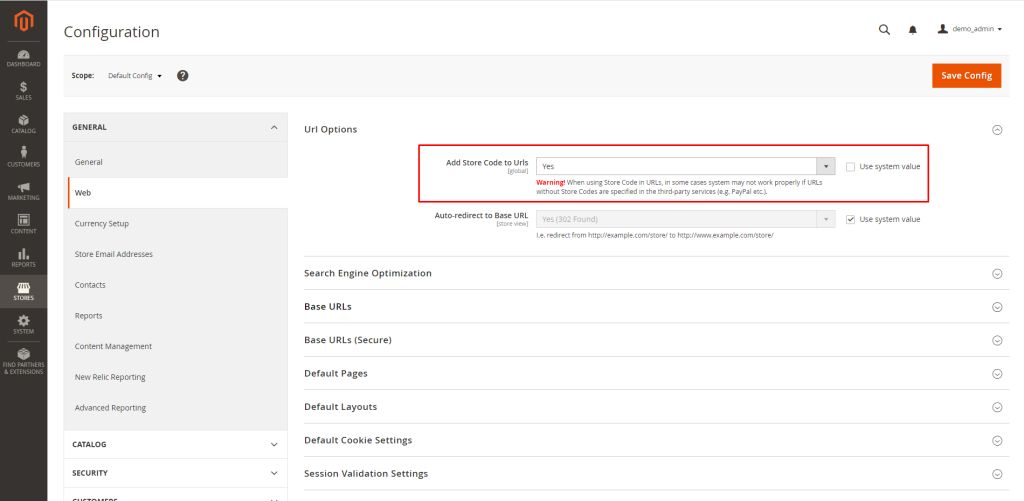Open notifications bell icon

point(912,30)
